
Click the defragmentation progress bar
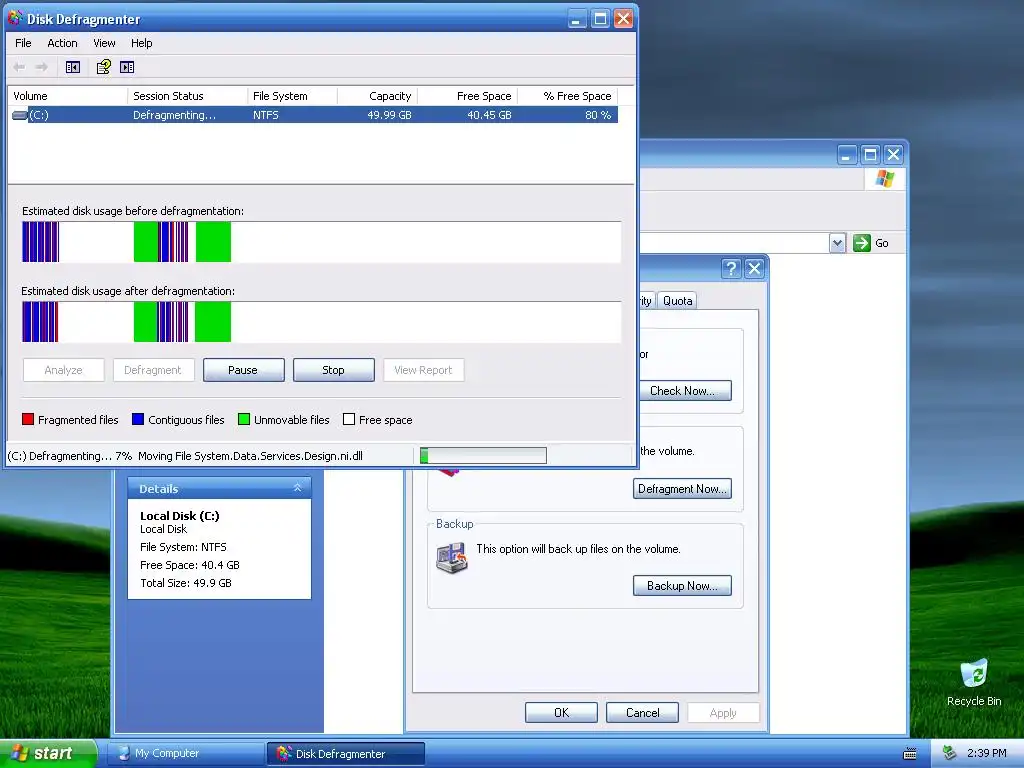483,456
